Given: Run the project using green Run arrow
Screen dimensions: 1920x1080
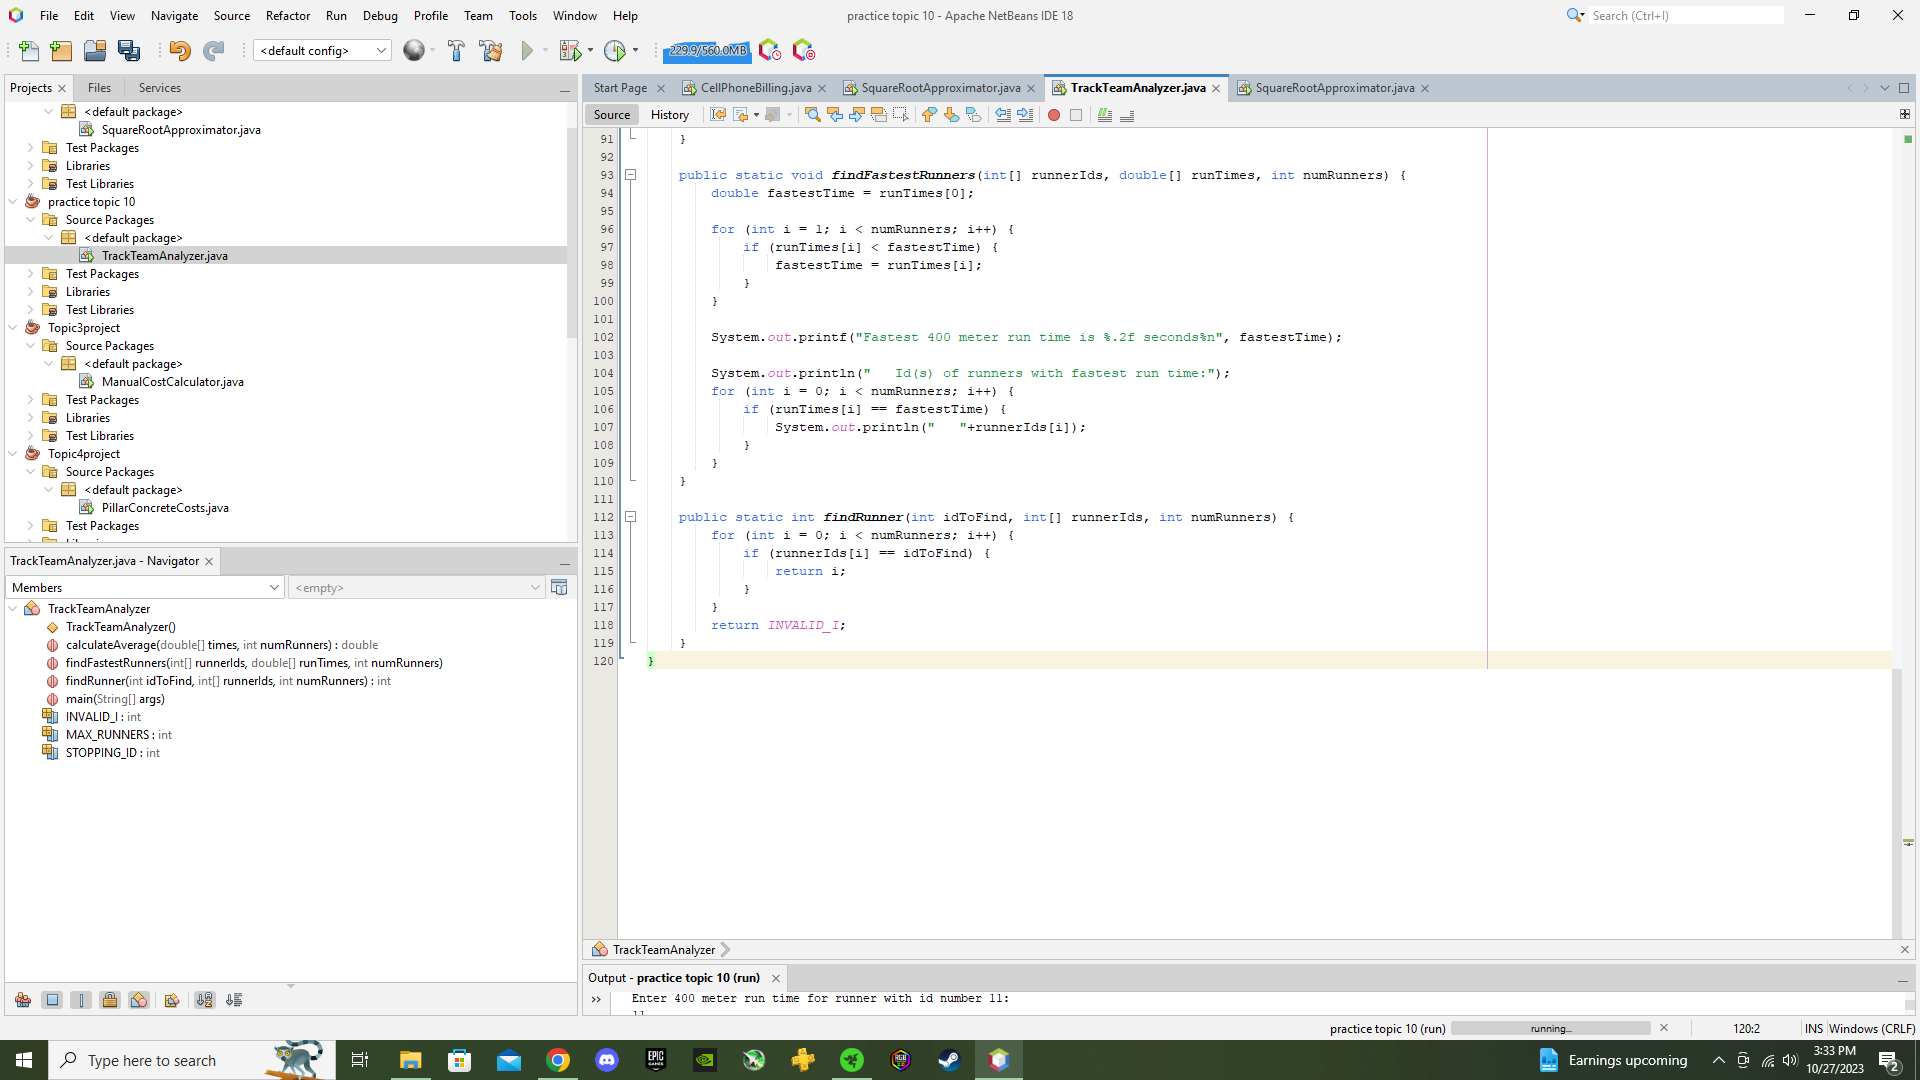Looking at the screenshot, I should [527, 50].
